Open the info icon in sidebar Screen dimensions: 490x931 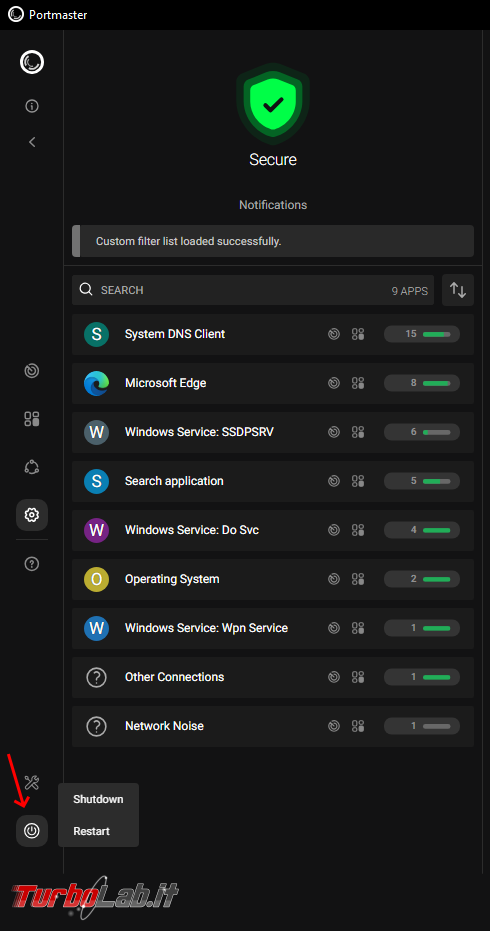pyautogui.click(x=32, y=106)
